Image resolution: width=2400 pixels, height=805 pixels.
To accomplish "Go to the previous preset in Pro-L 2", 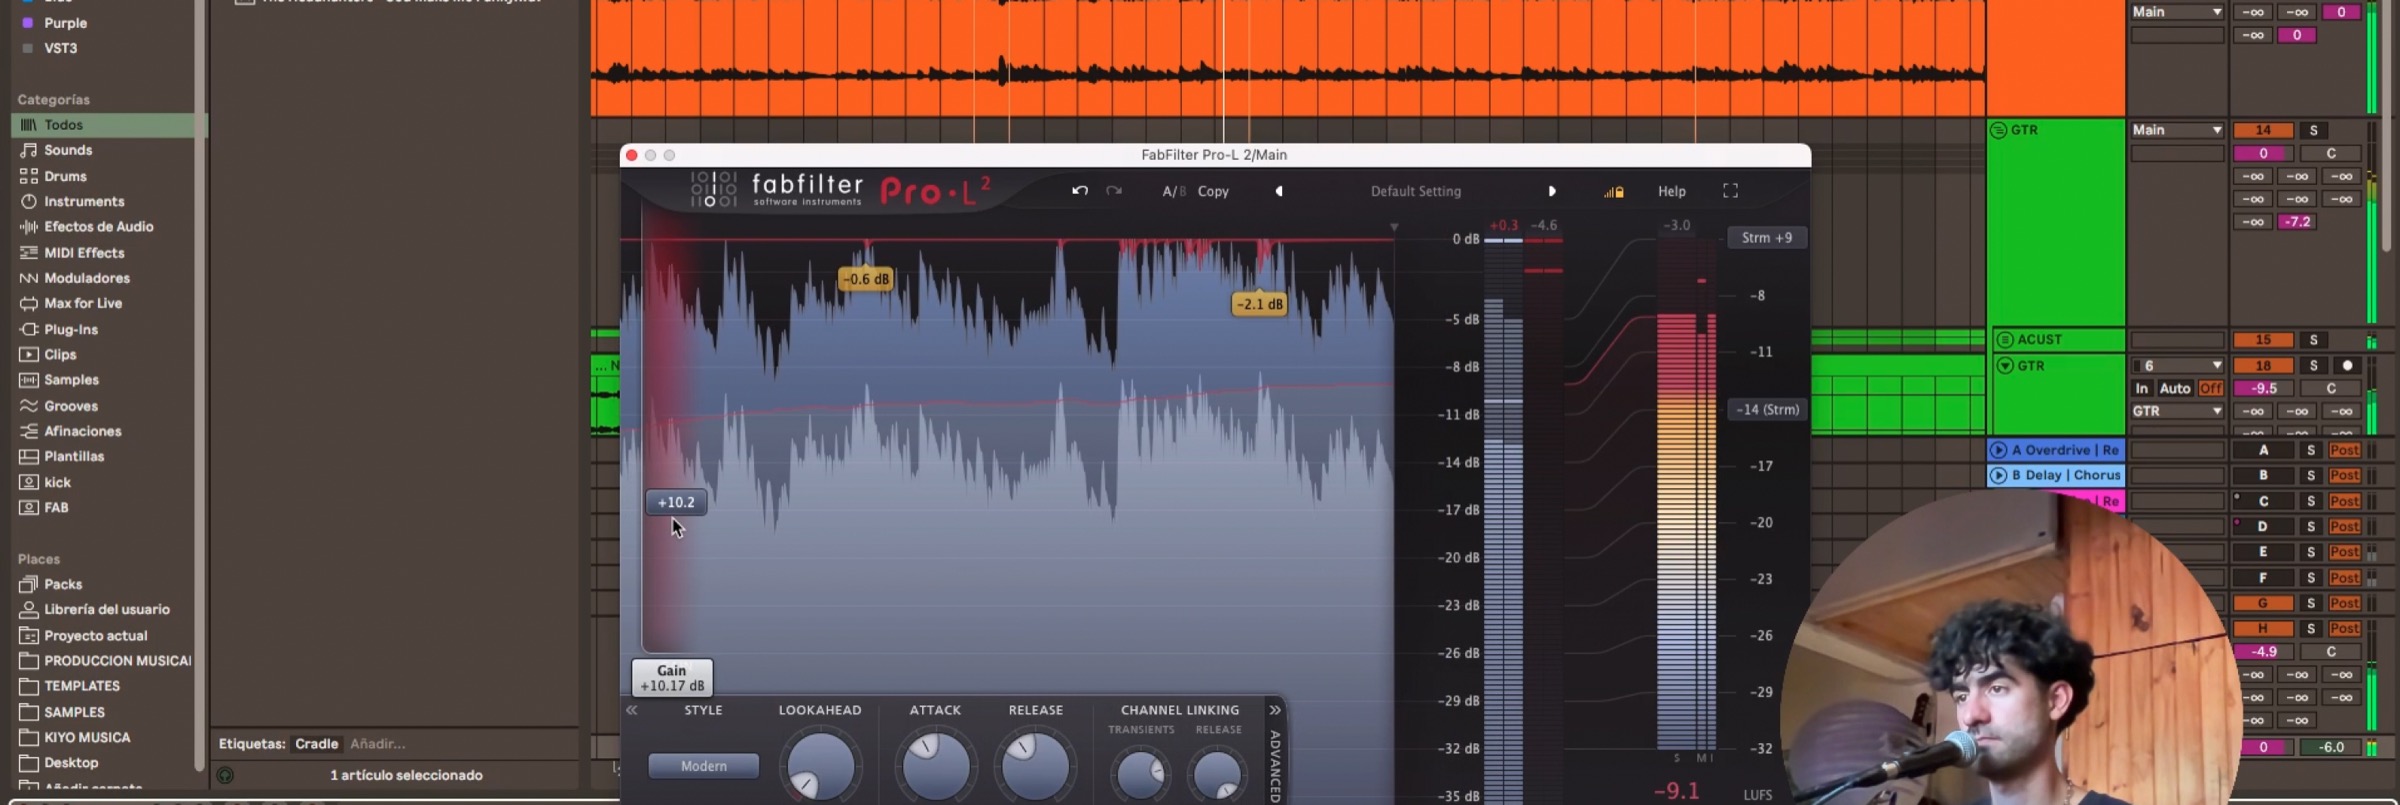I will pyautogui.click(x=1279, y=191).
